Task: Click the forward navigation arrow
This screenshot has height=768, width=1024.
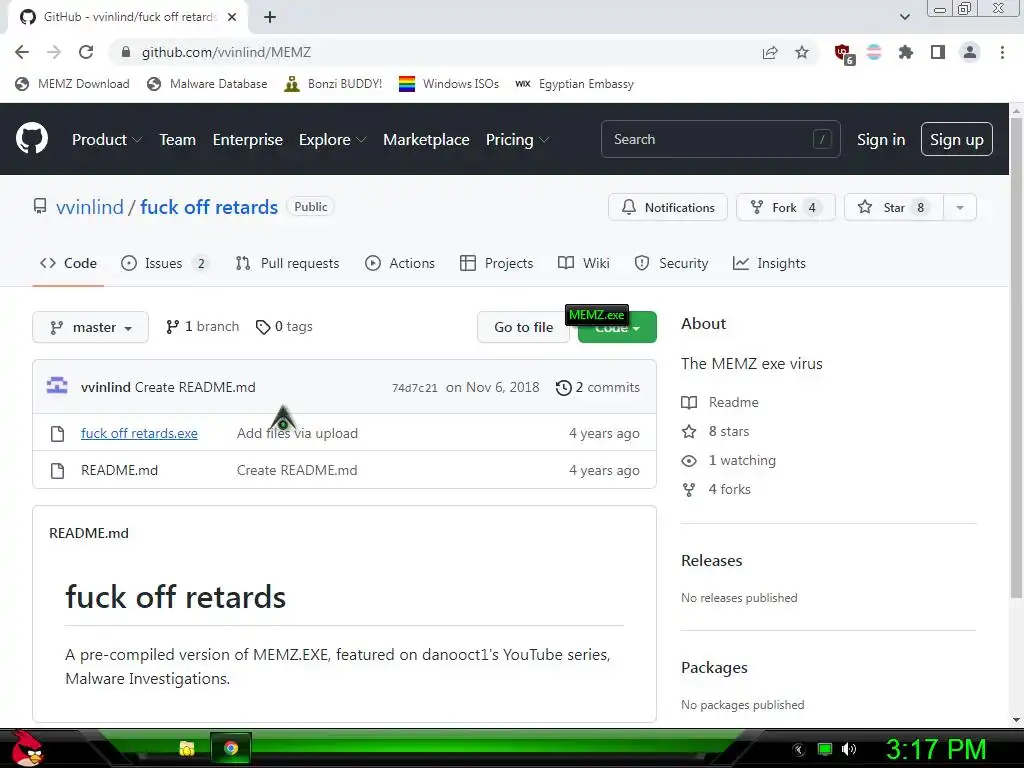Action: click(x=54, y=52)
